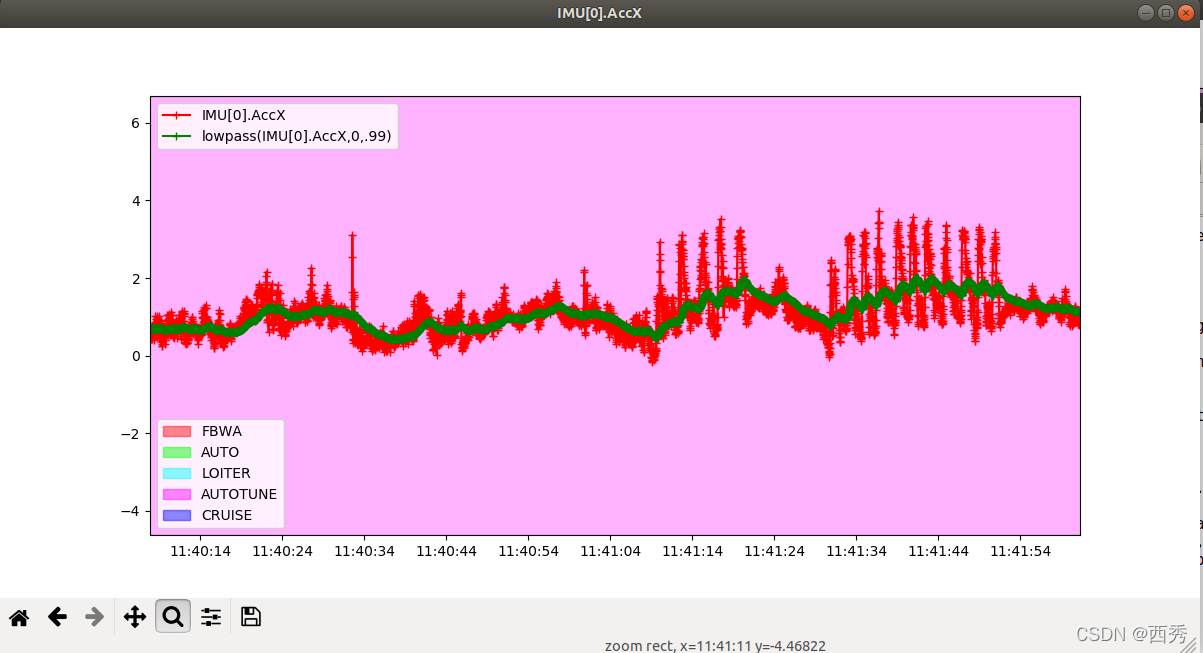The height and width of the screenshot is (653, 1203).
Task: Click the y-axis tick label 4
Action: (135, 201)
